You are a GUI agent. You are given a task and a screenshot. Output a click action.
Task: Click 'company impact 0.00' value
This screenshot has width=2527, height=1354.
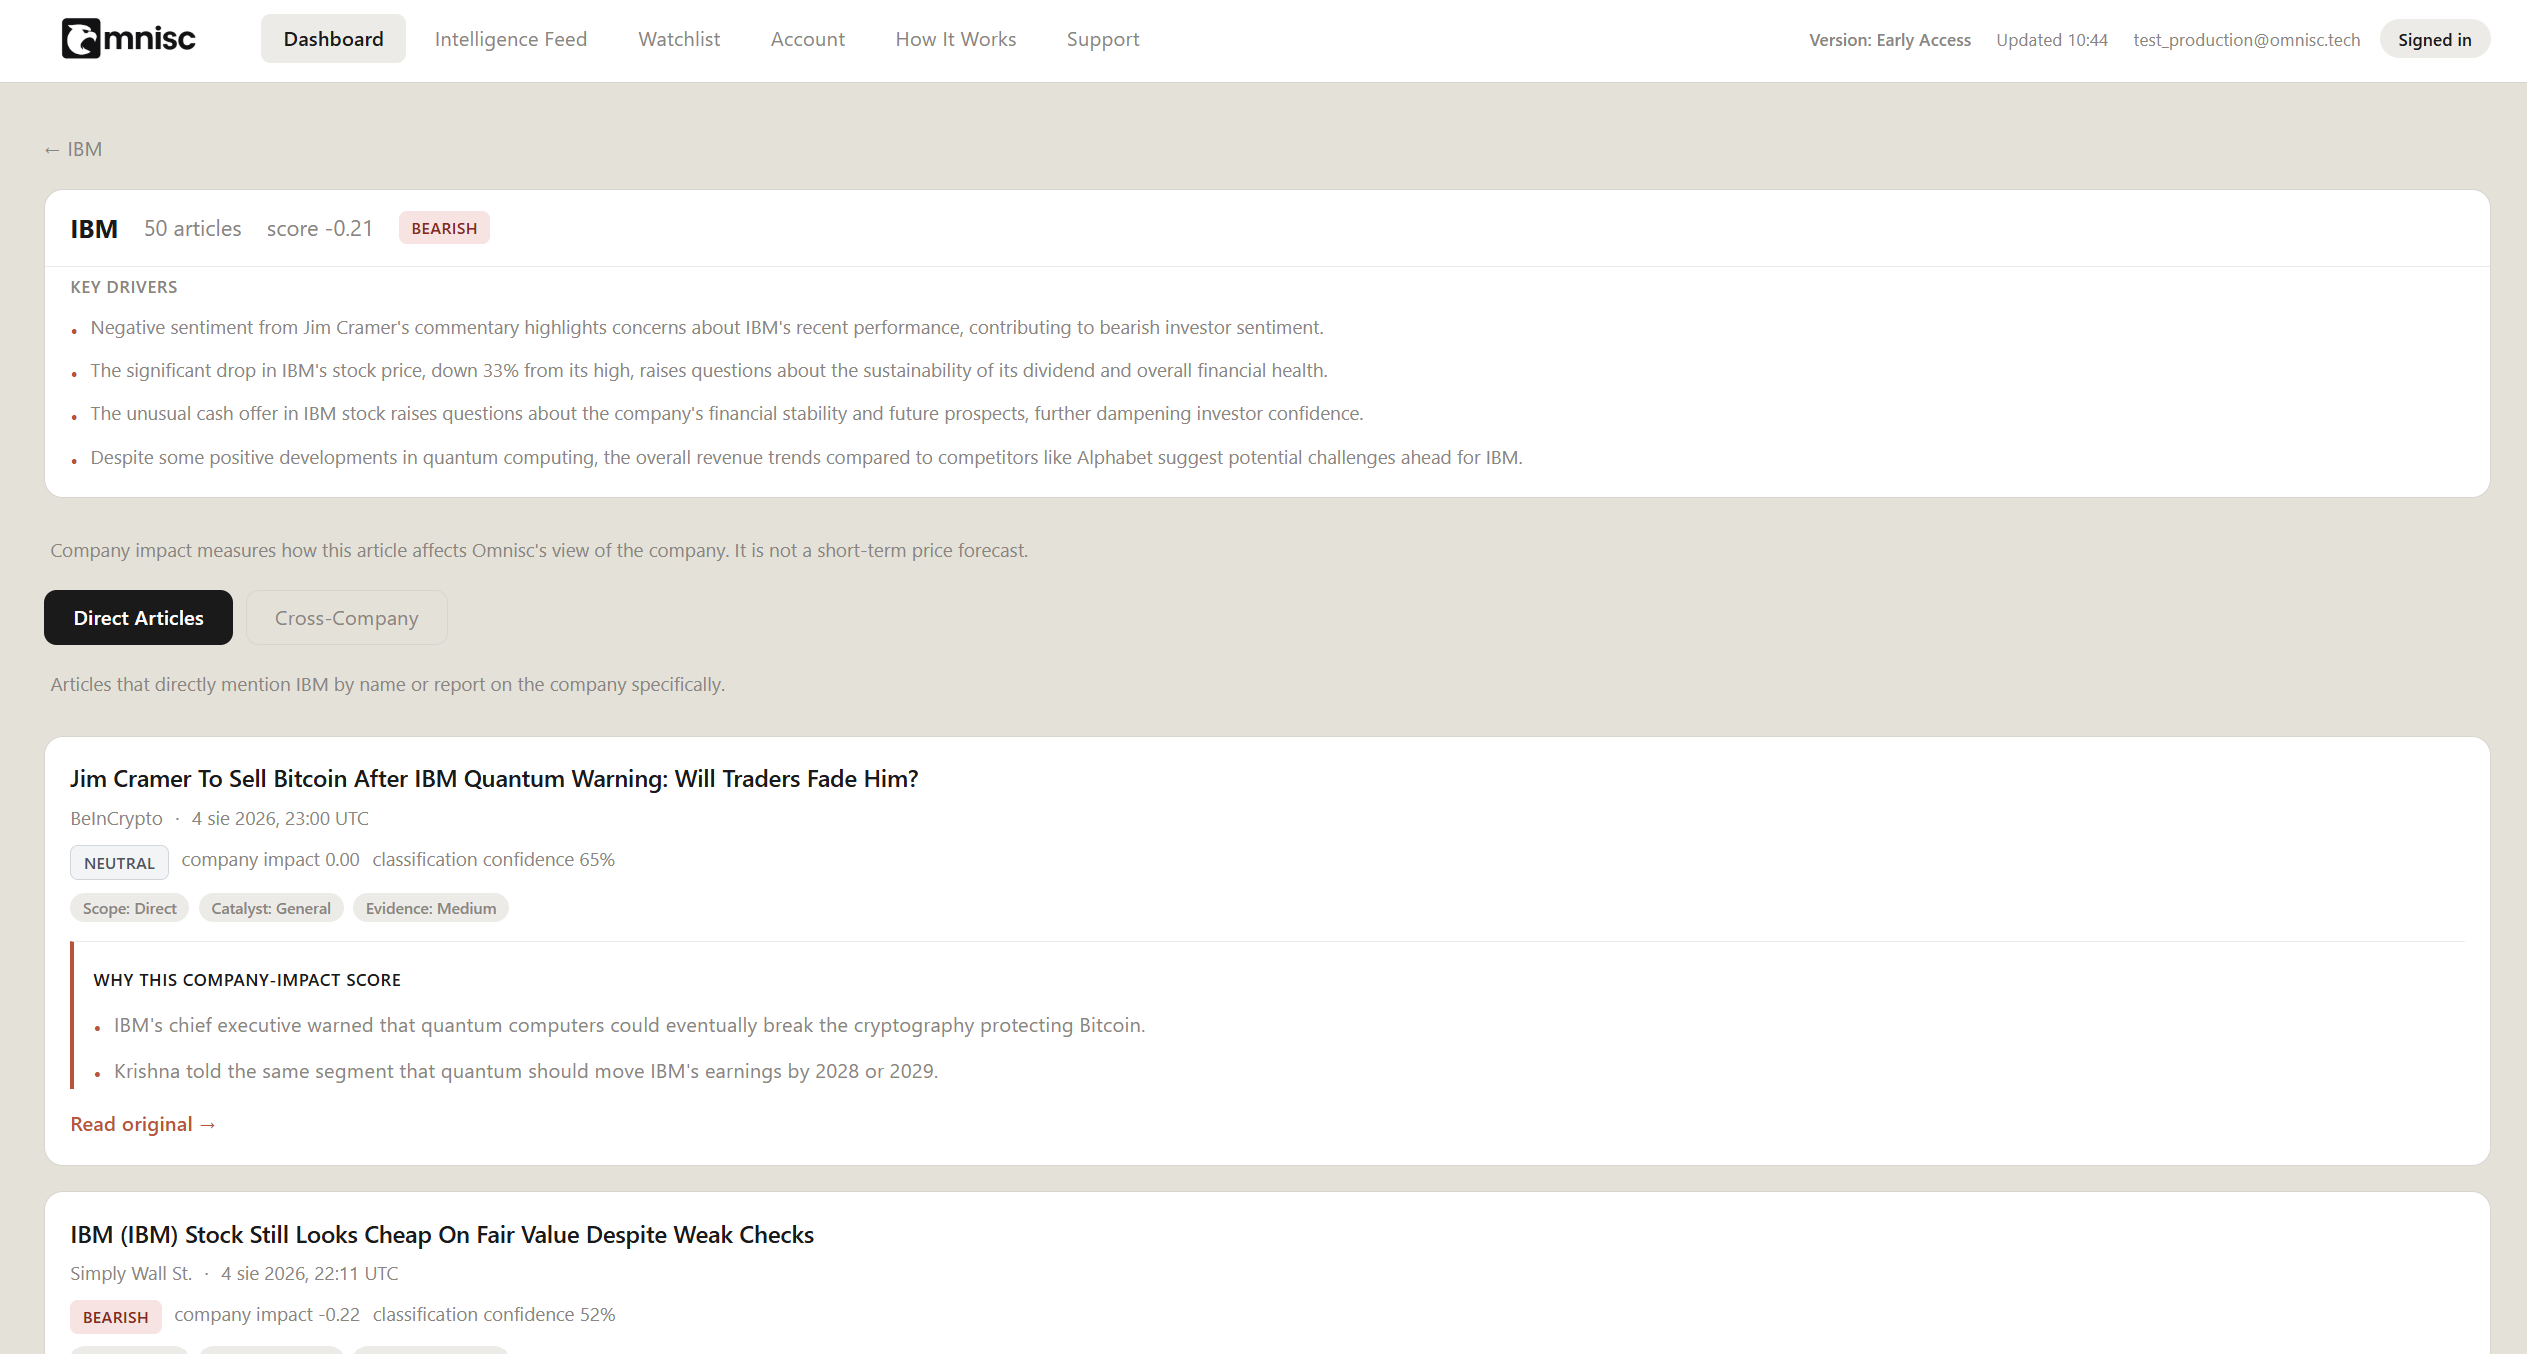coord(270,860)
